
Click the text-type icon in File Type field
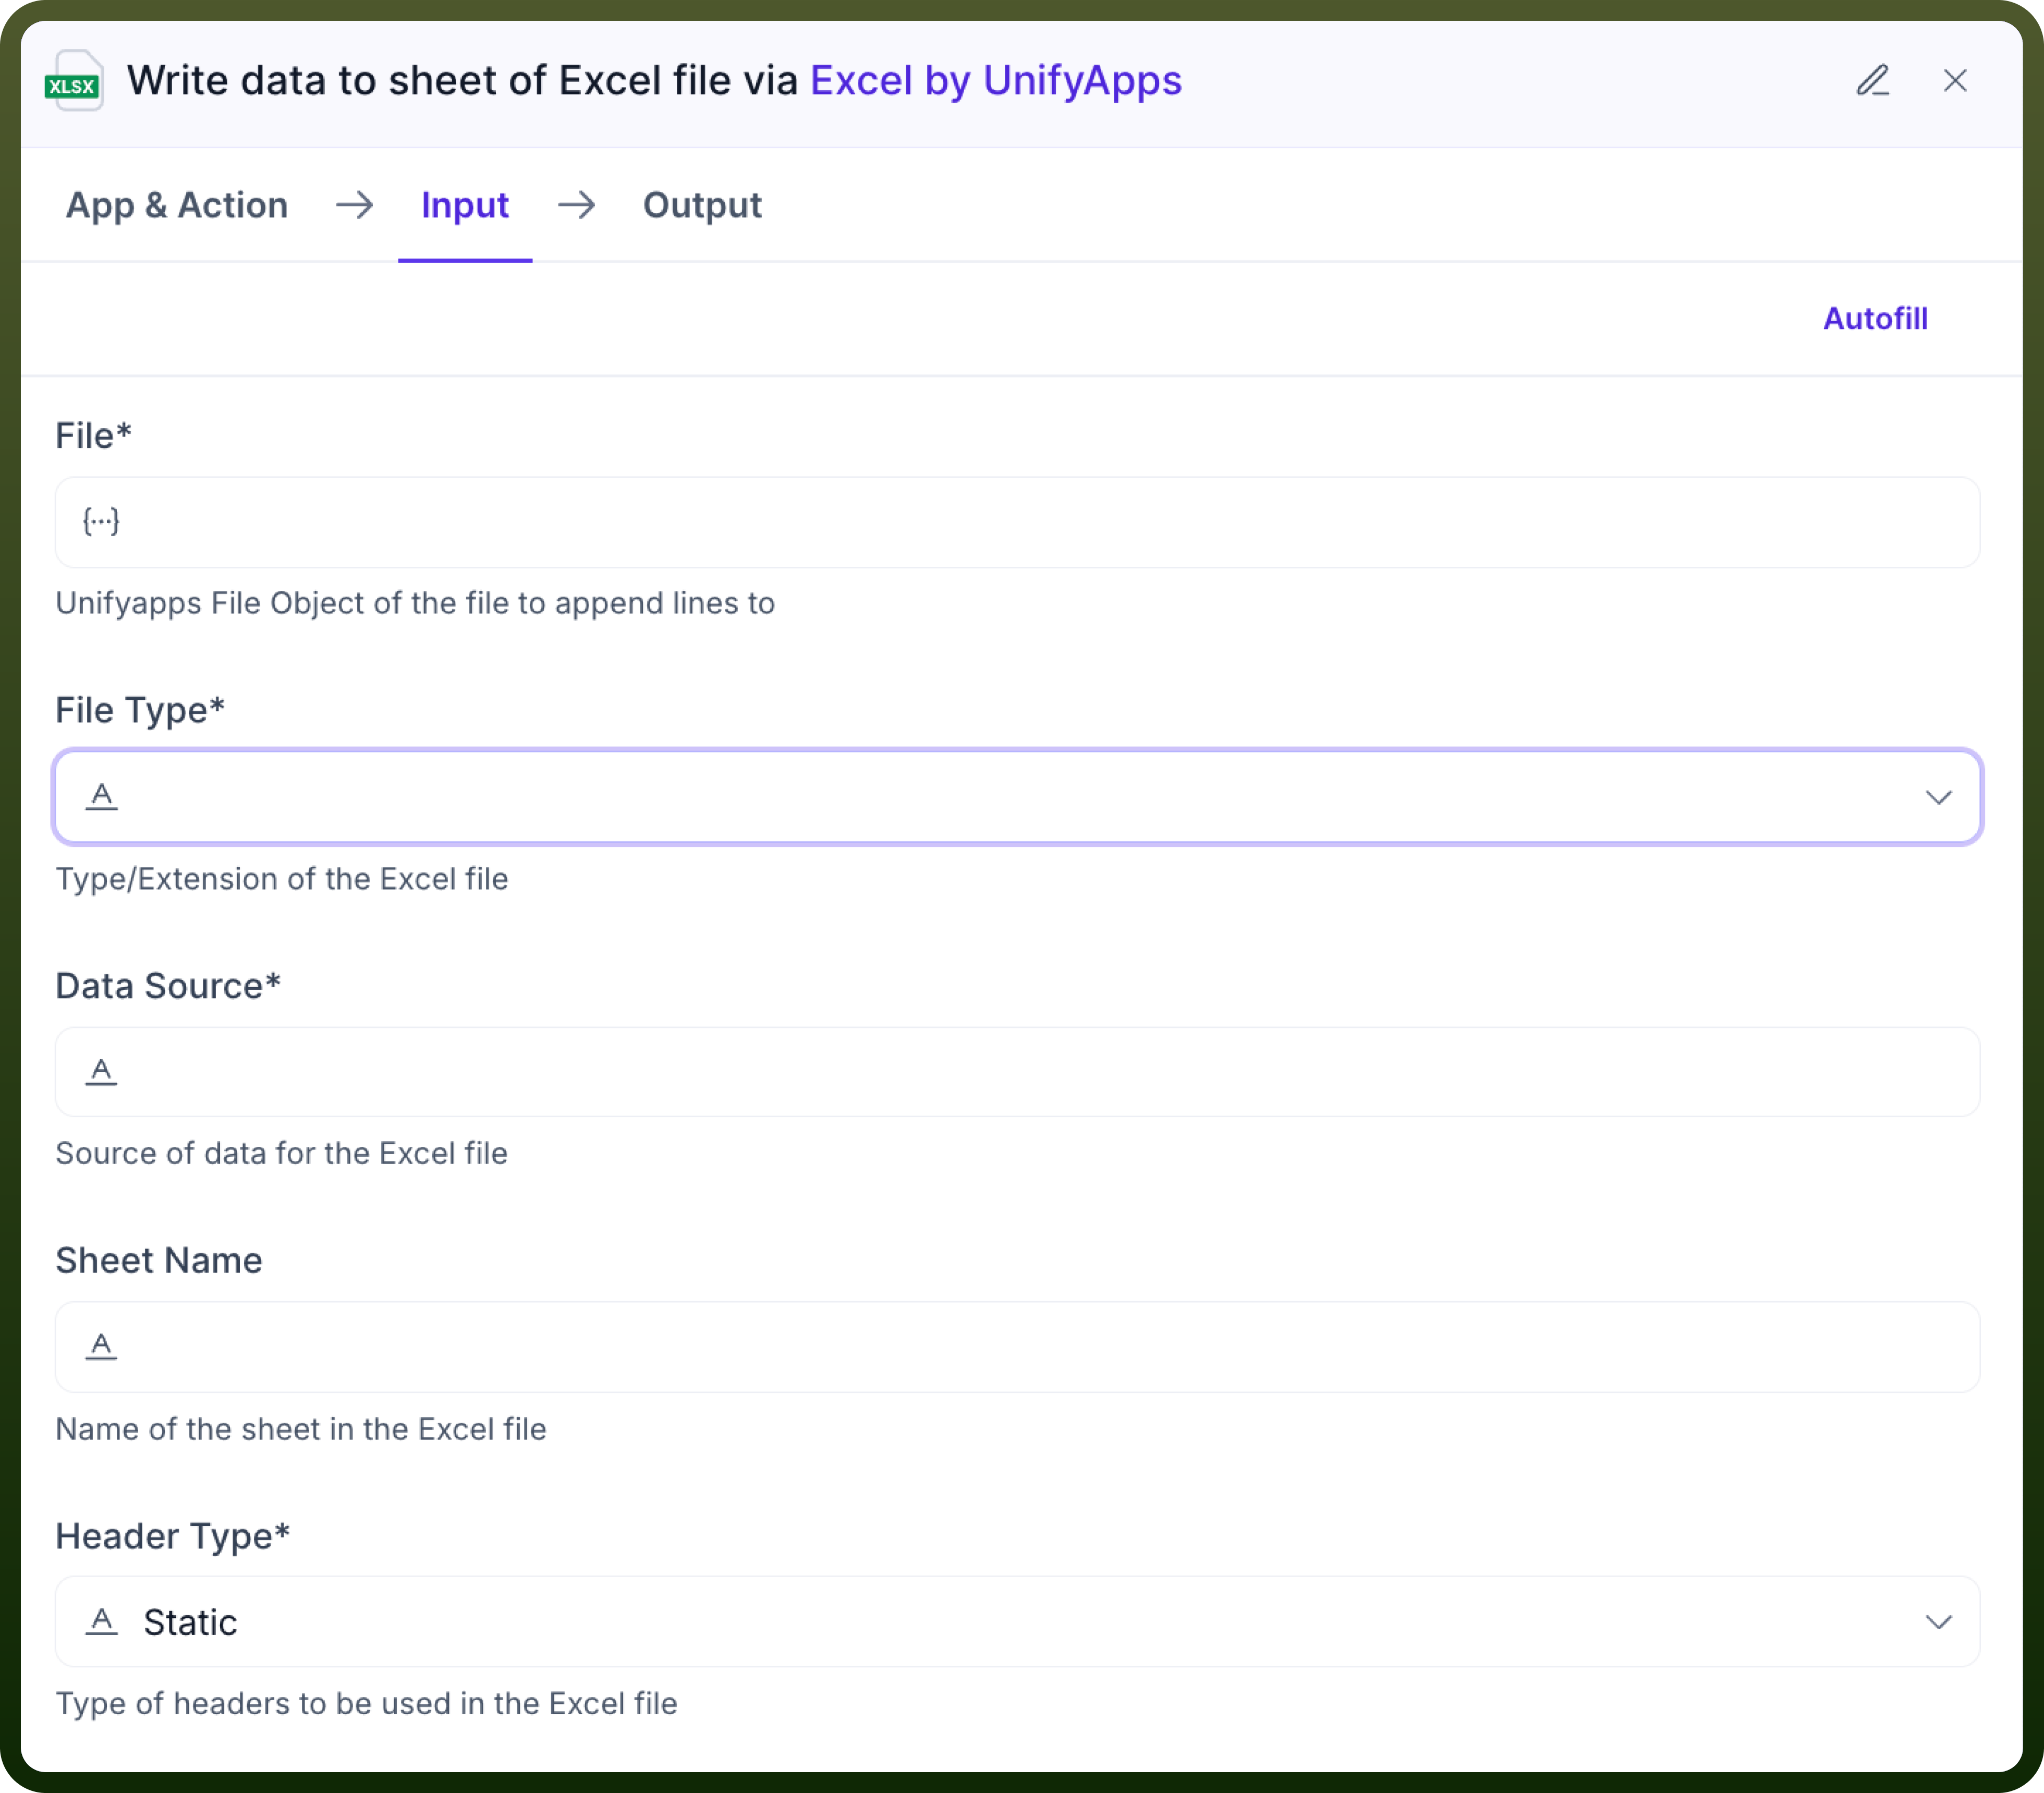(101, 796)
